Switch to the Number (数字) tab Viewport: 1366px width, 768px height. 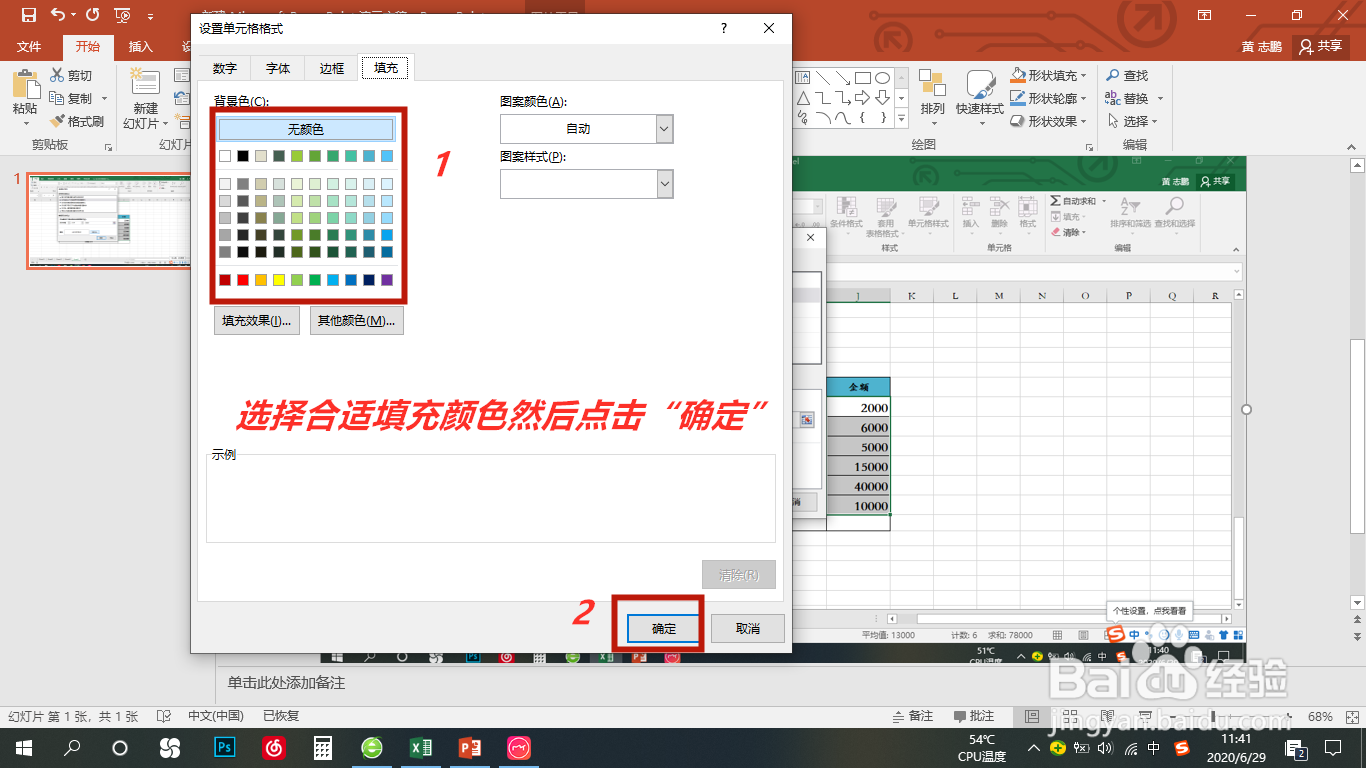click(x=225, y=68)
